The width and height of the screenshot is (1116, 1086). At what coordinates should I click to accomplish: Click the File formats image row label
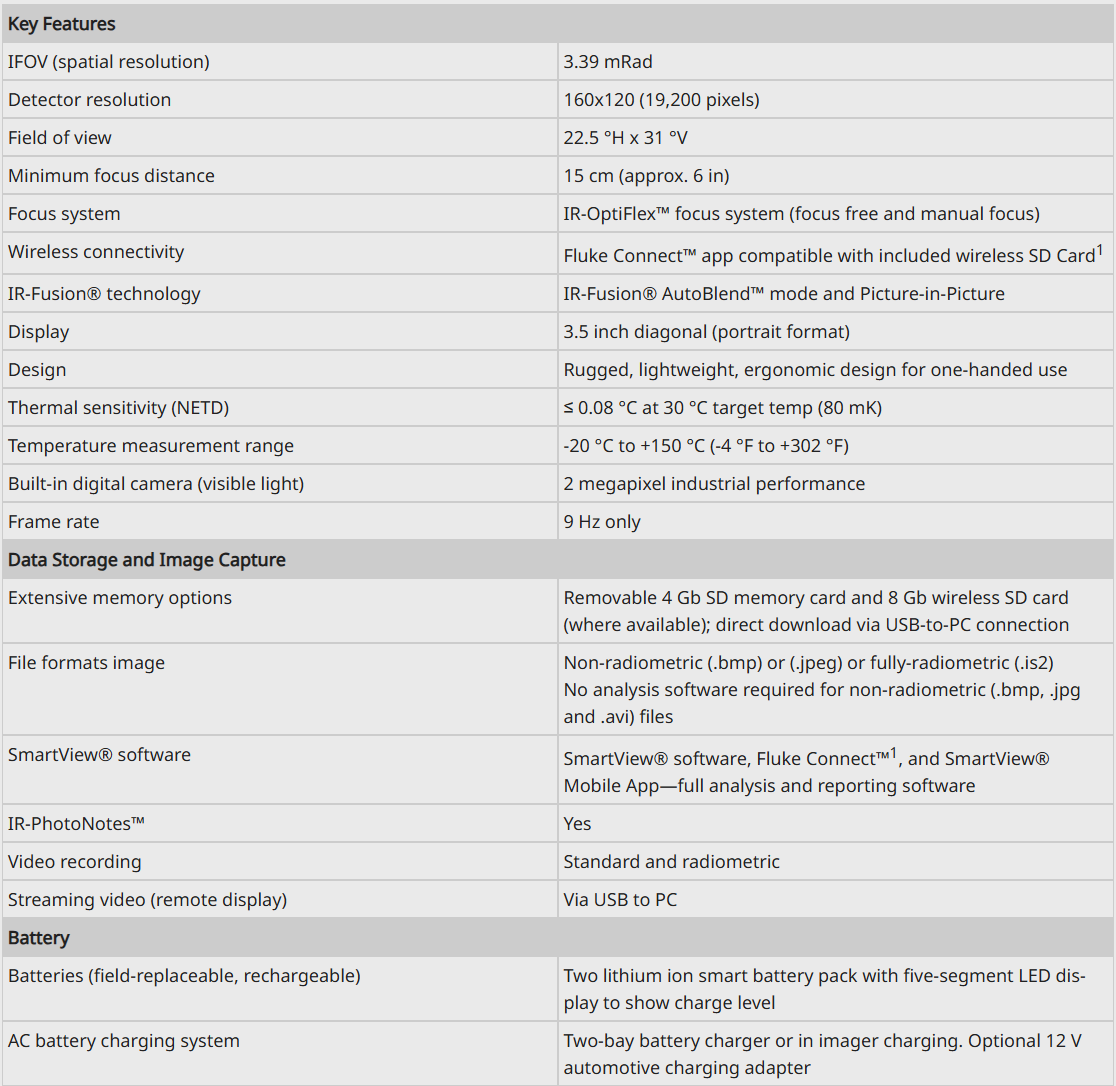[86, 663]
